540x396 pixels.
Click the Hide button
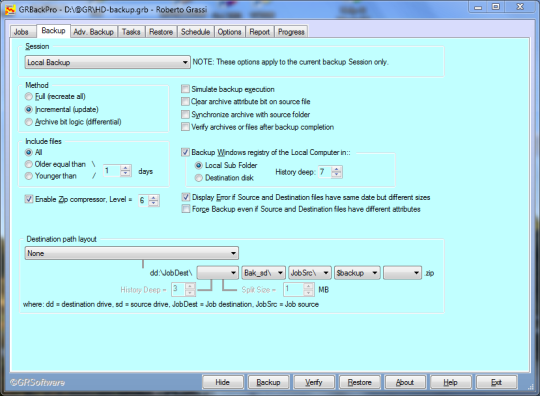click(x=223, y=382)
